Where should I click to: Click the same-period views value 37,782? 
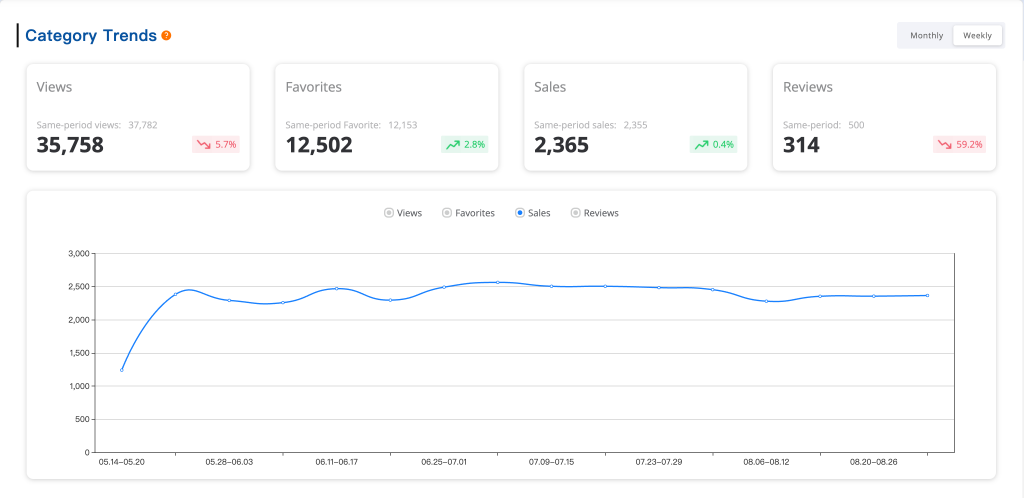pos(143,125)
